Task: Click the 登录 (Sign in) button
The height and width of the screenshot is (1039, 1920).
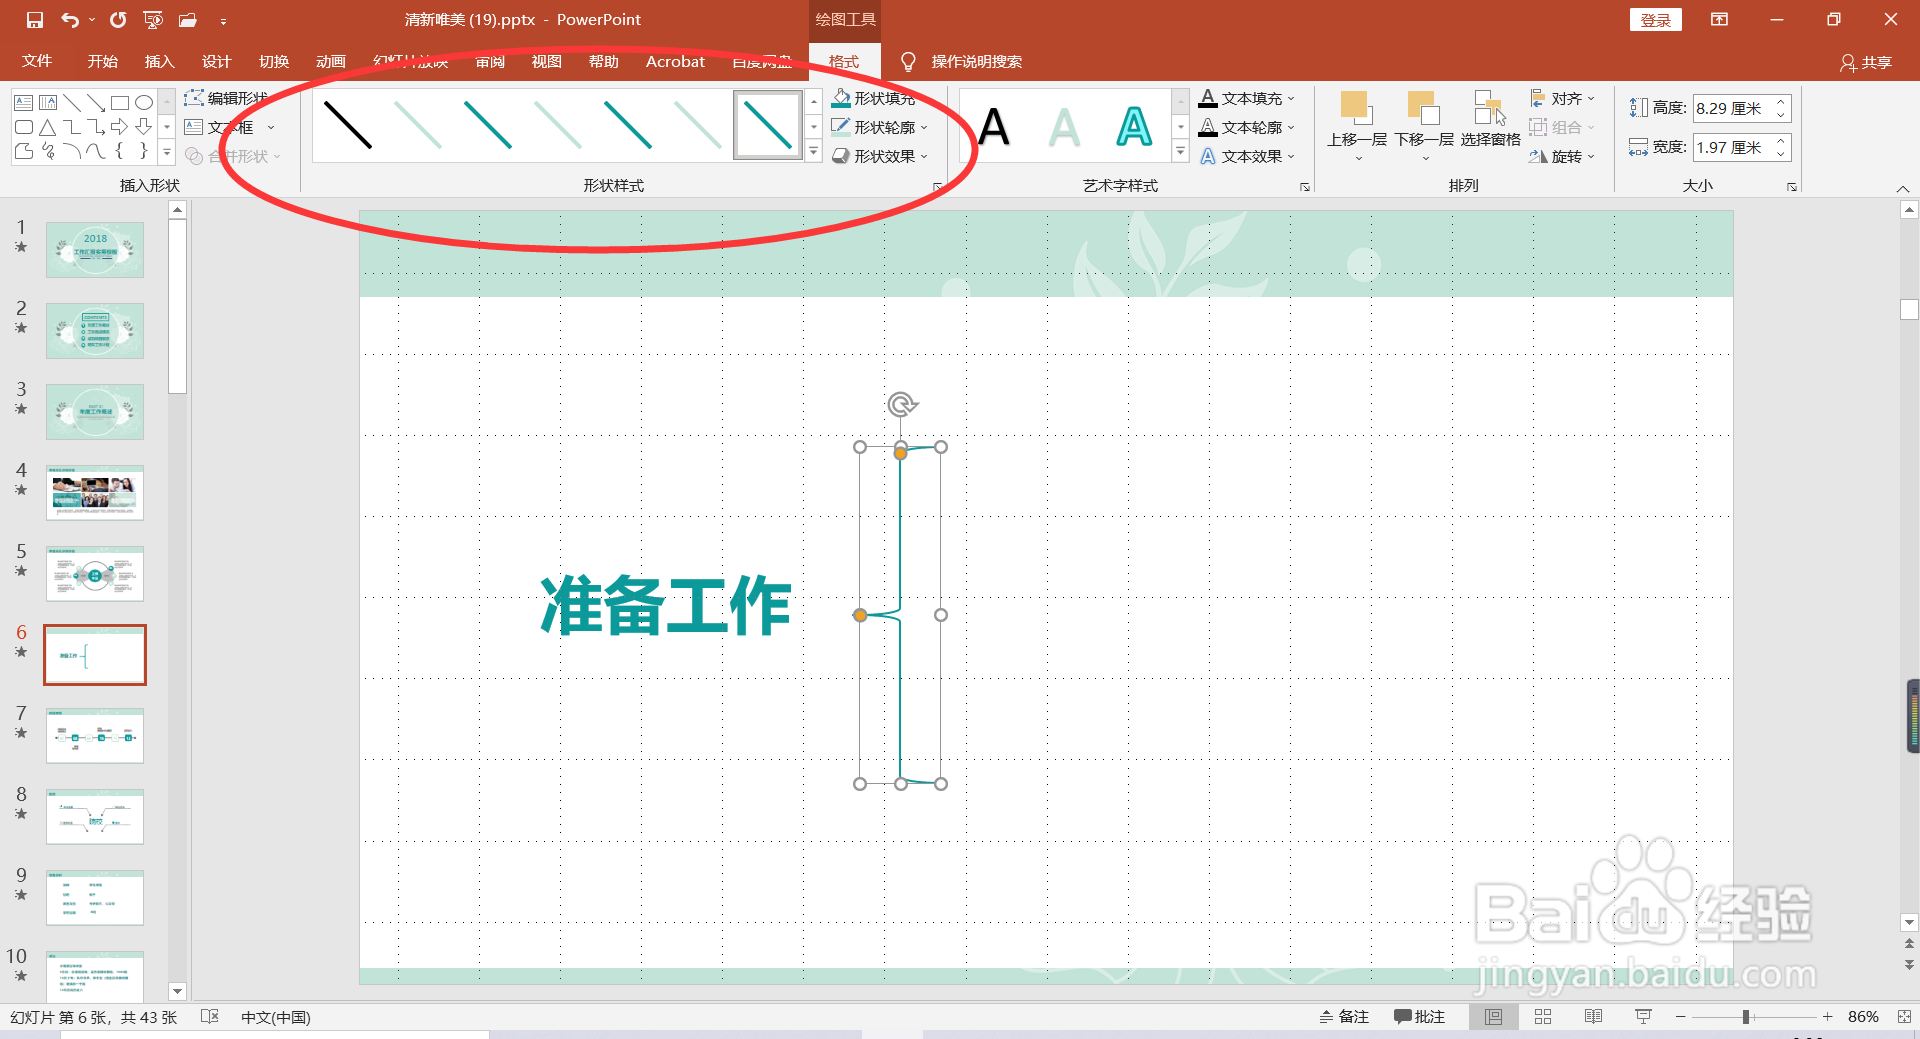Action: pos(1655,19)
